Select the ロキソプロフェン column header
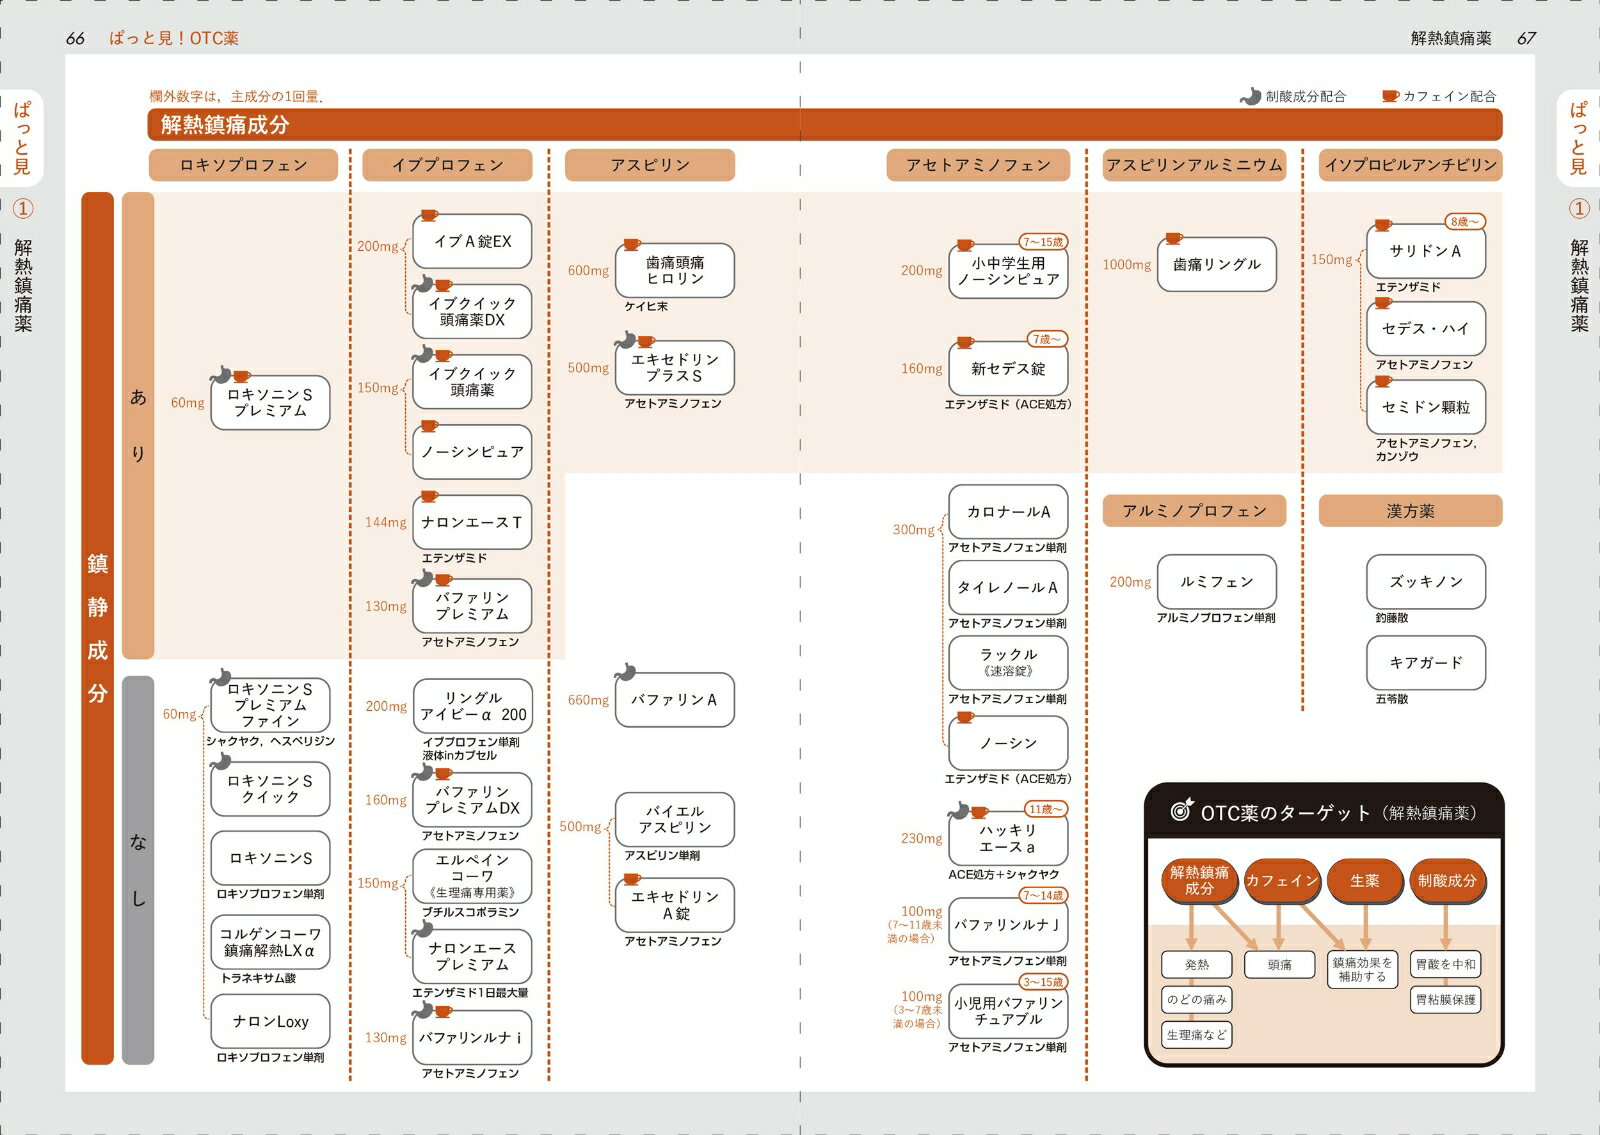The height and width of the screenshot is (1135, 1600). tap(243, 165)
